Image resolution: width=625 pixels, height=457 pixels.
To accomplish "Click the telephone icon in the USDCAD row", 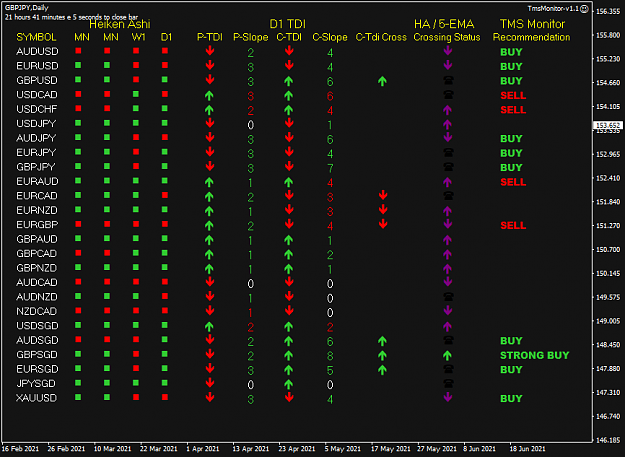I will [x=448, y=95].
